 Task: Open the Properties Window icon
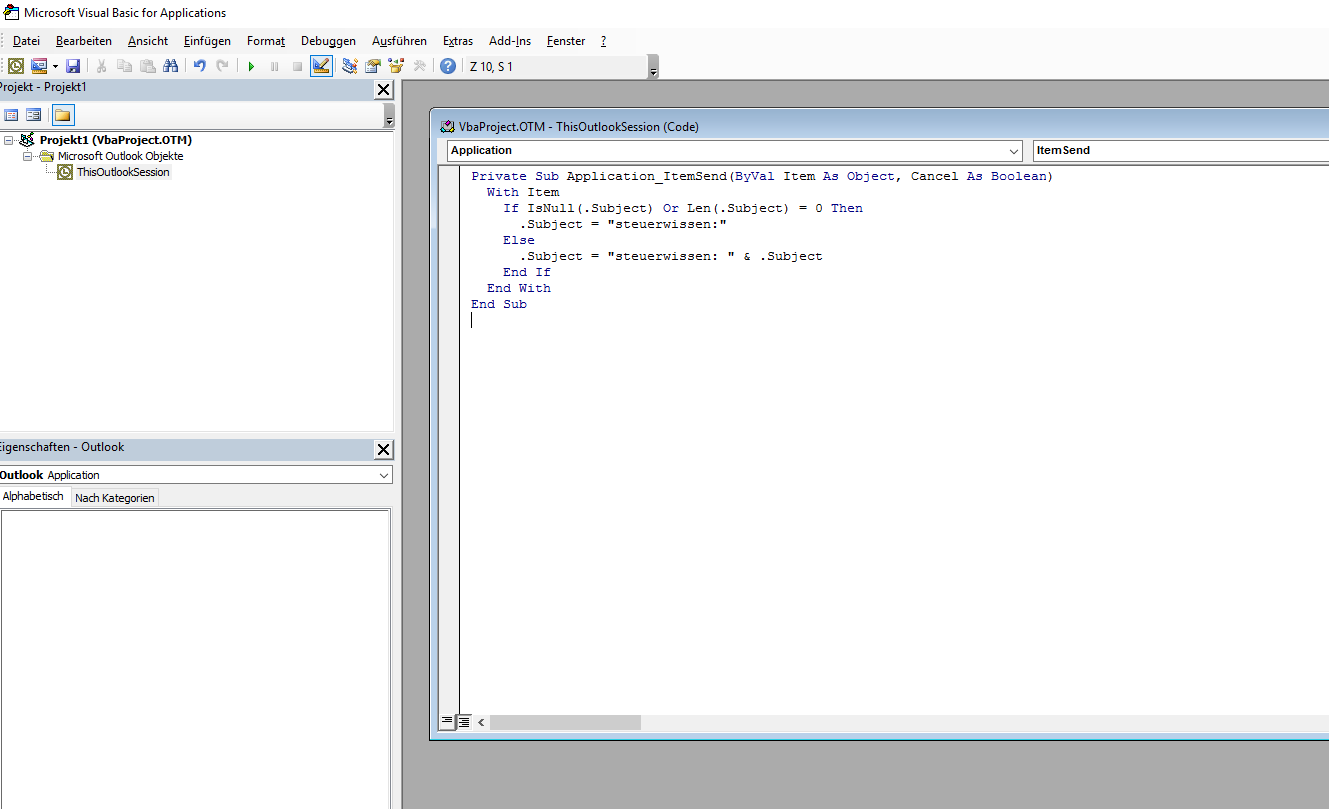tap(372, 66)
